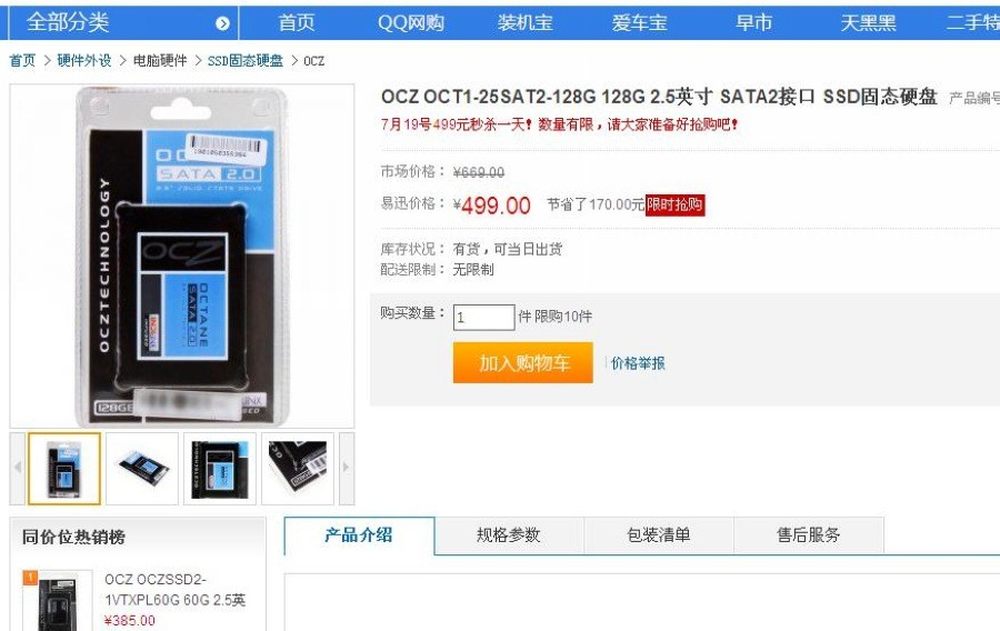
Task: Select 爱车宝 in the top navigation
Action: [639, 23]
